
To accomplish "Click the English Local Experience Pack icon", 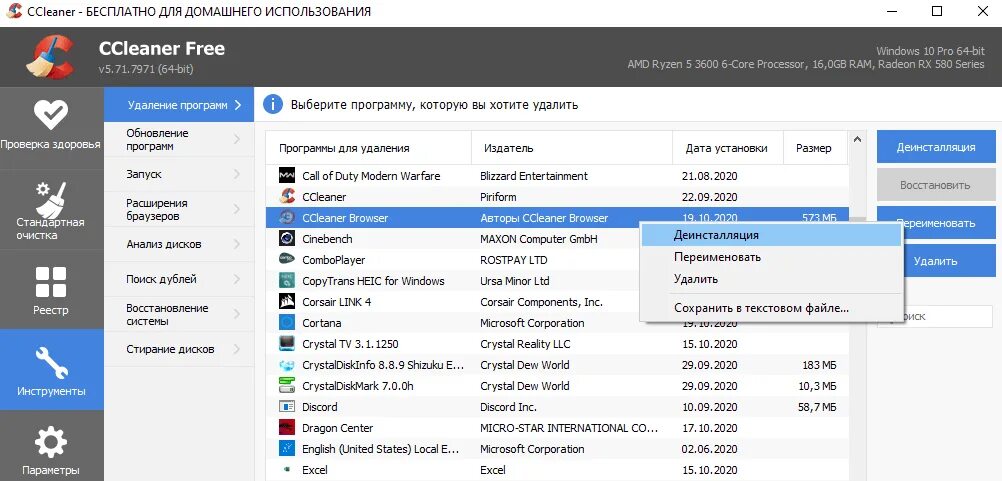I will 287,449.
